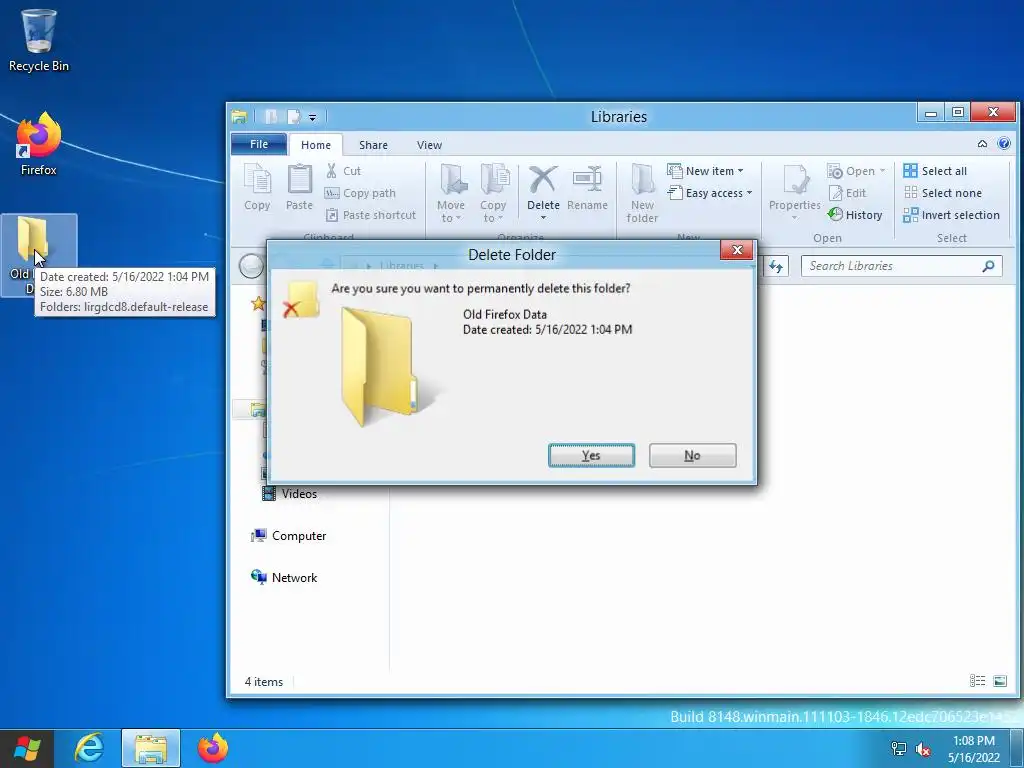This screenshot has height=768, width=1024.
Task: Select the Firefox desktop shortcut
Action: tap(39, 144)
